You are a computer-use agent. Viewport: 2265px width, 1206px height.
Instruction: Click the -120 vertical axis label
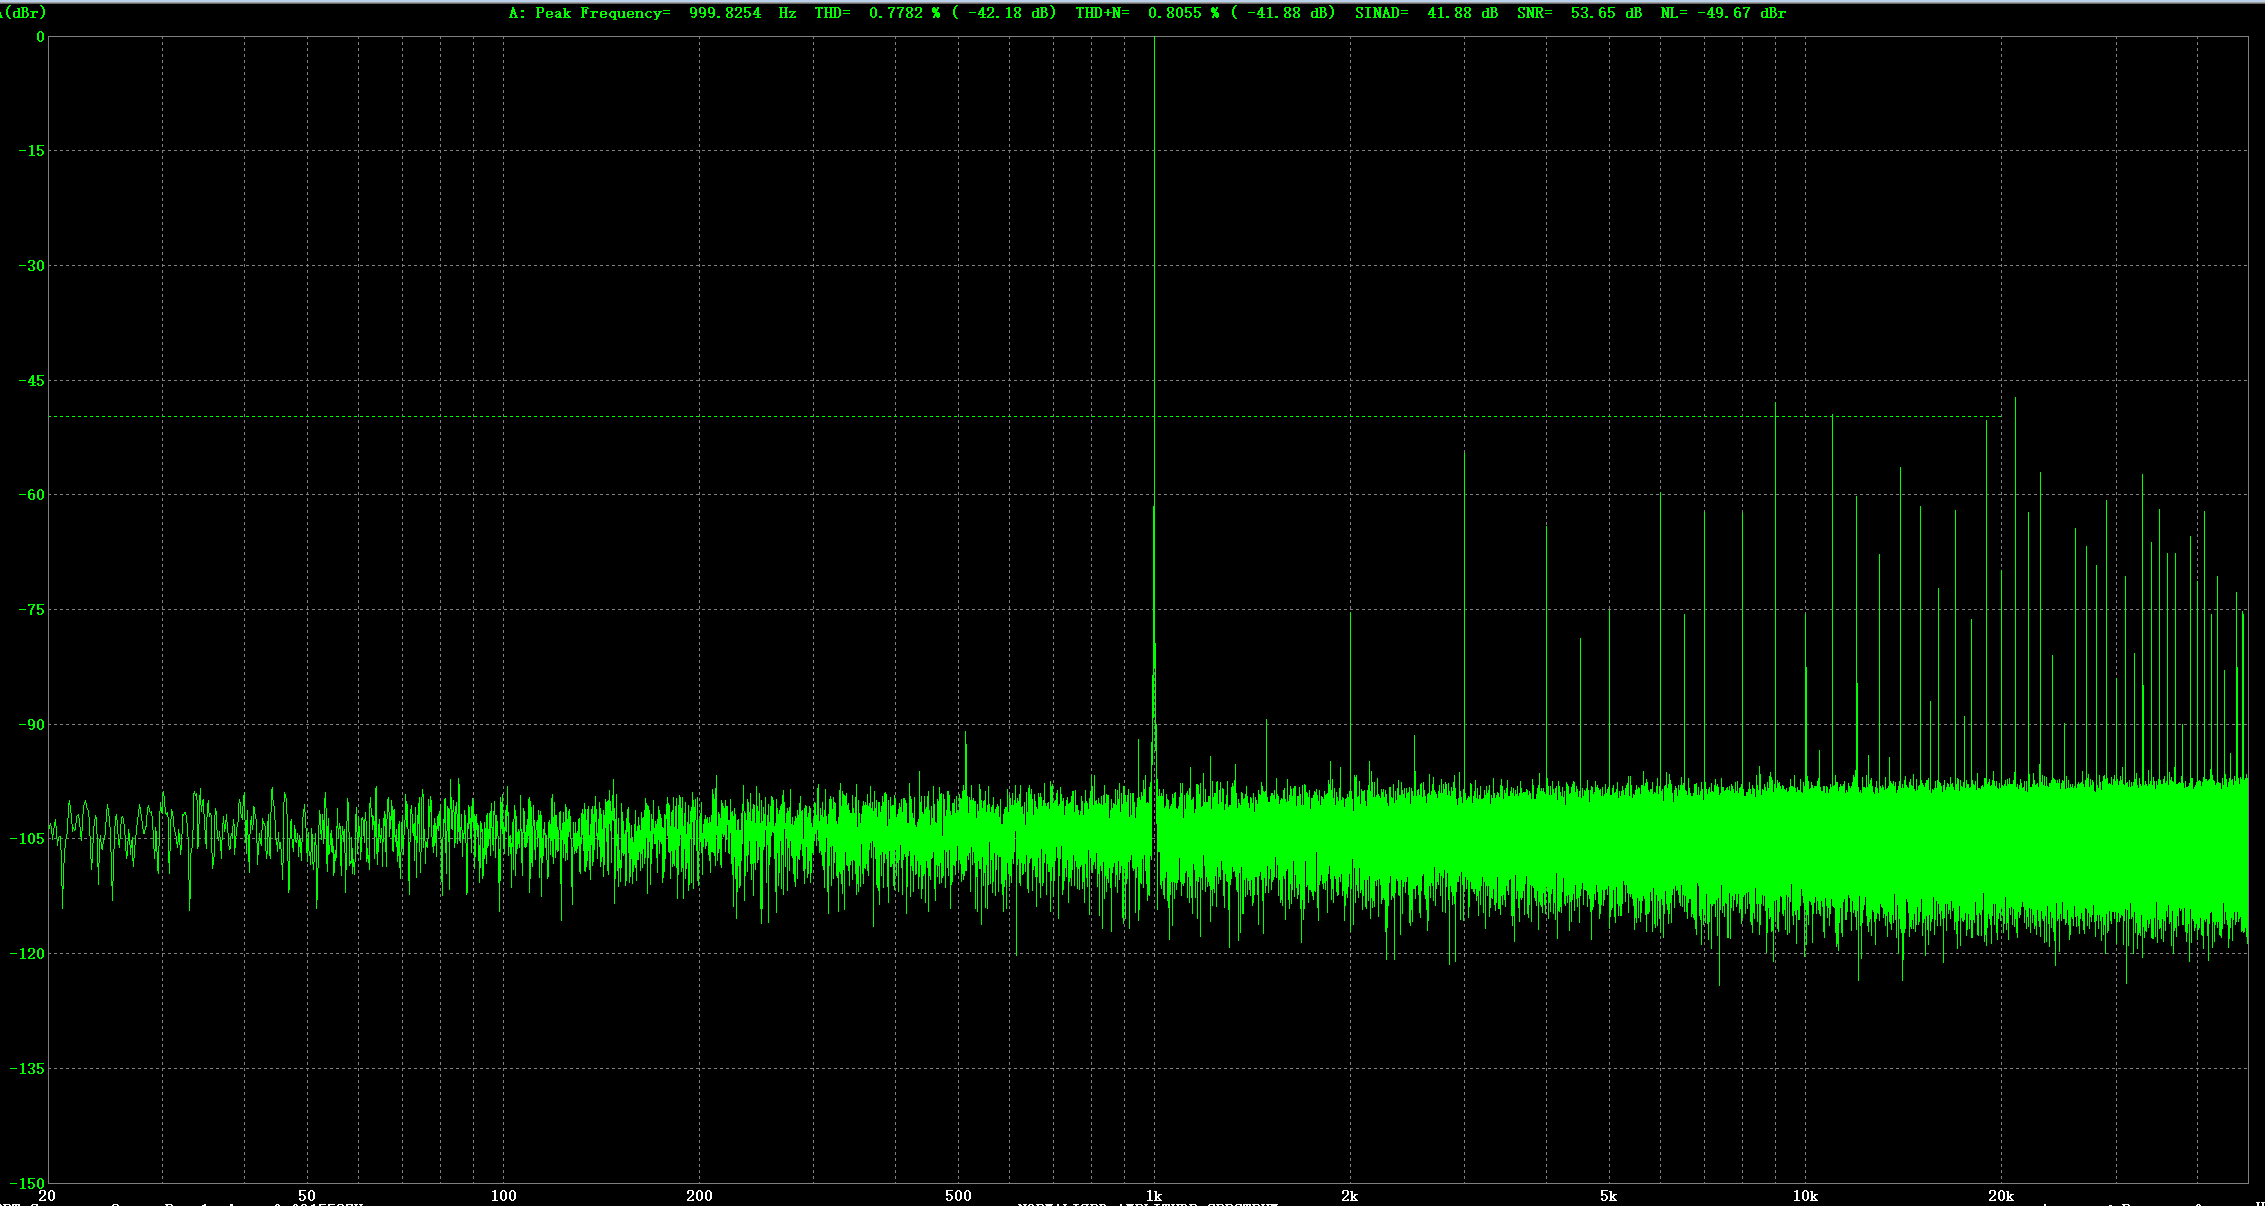pos(28,954)
